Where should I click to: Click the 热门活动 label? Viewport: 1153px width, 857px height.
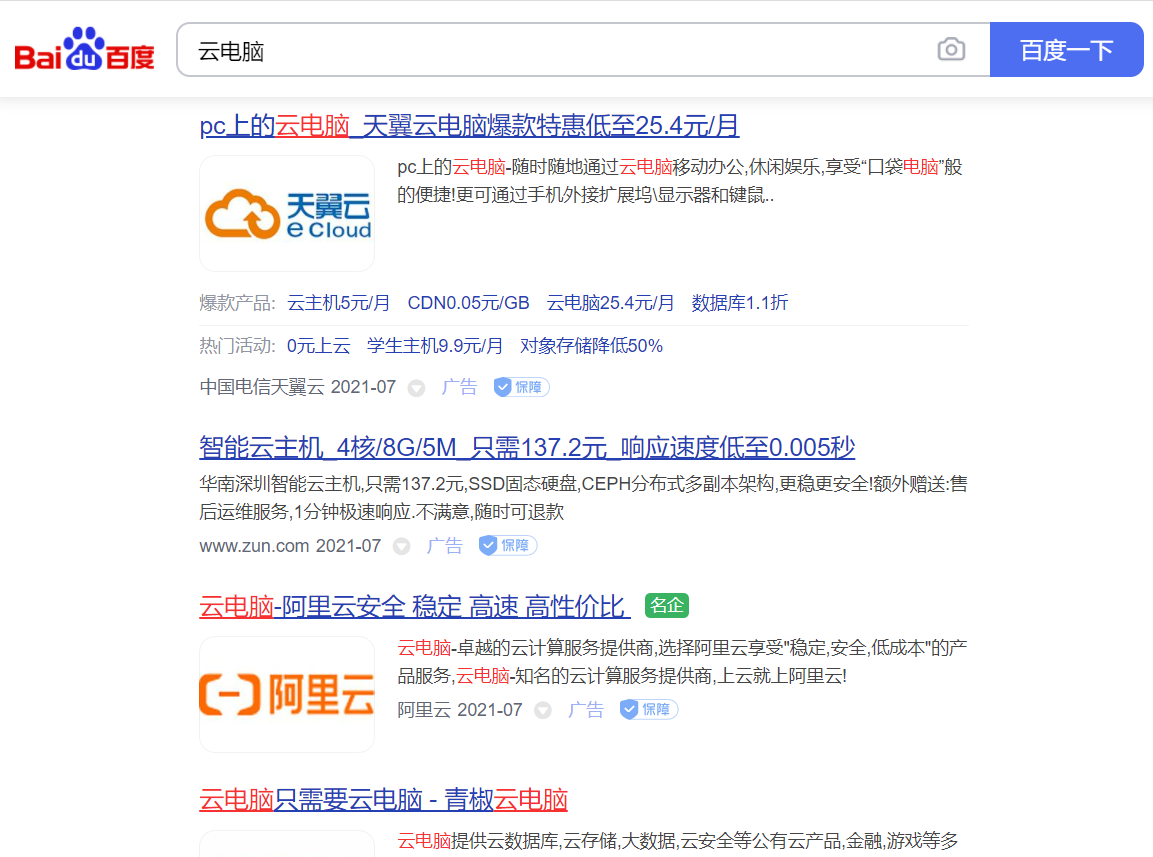[x=237, y=346]
